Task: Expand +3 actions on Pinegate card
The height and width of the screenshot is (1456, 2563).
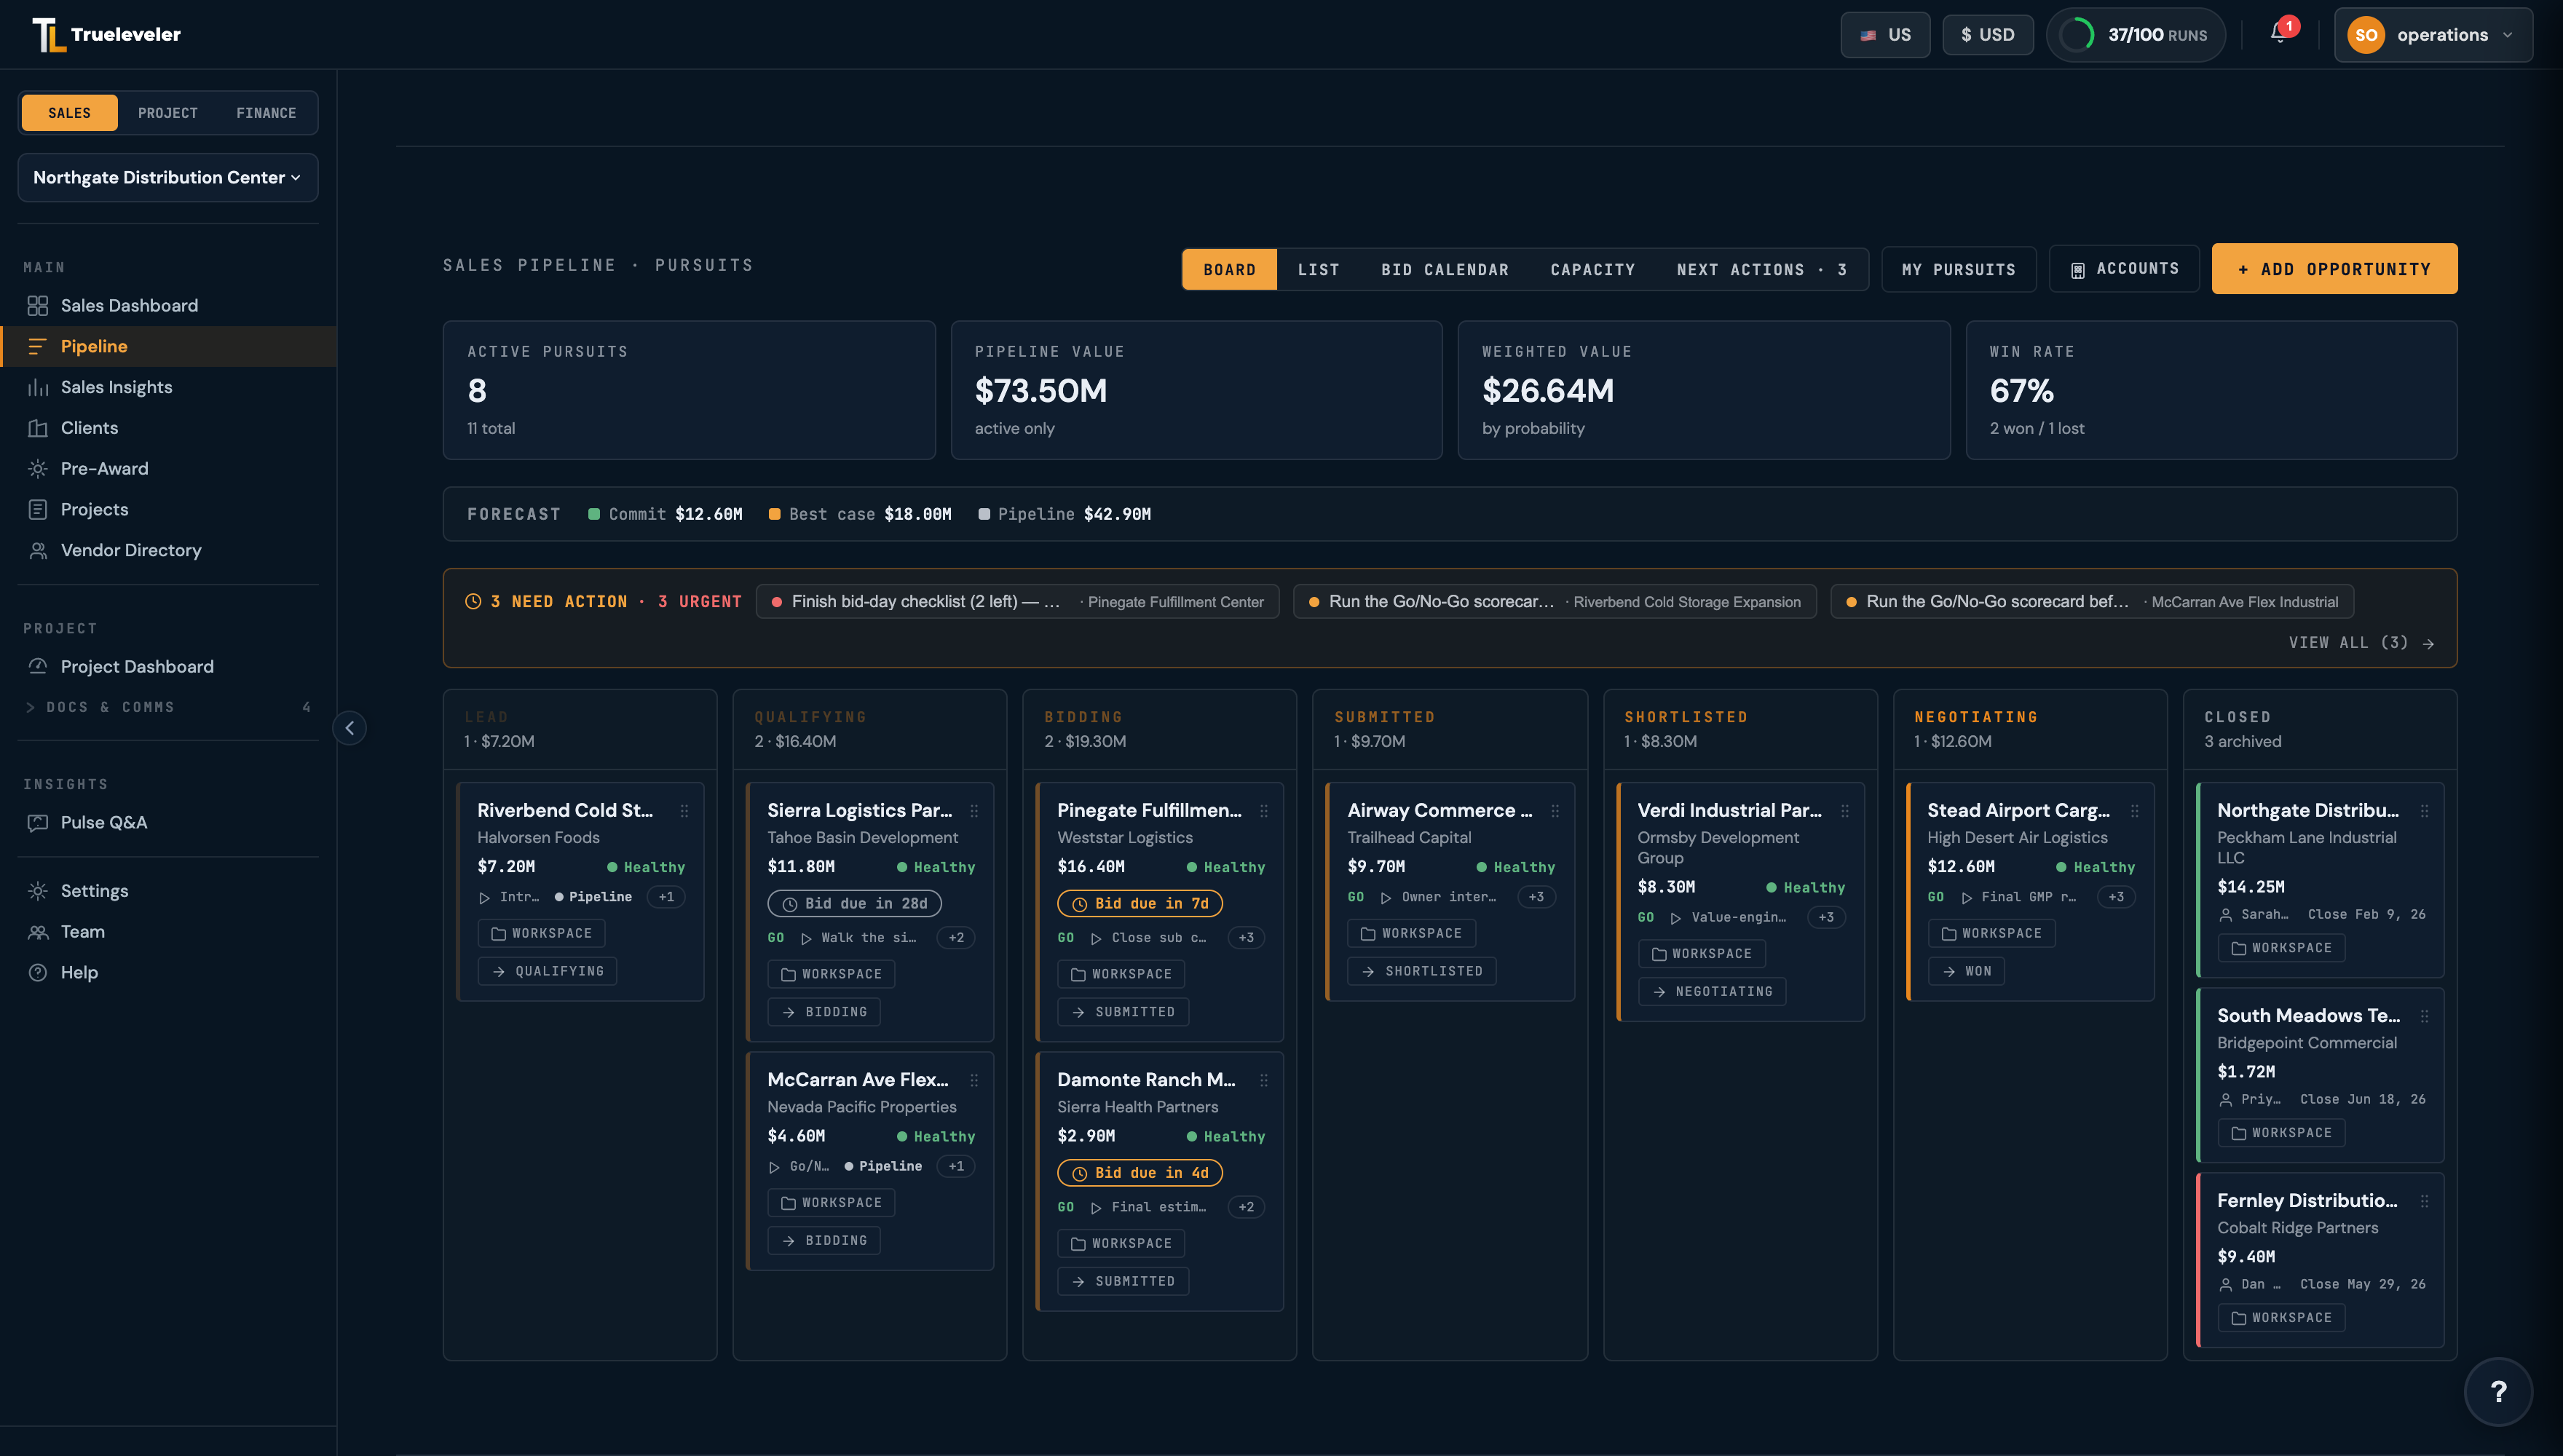Action: 1246,938
